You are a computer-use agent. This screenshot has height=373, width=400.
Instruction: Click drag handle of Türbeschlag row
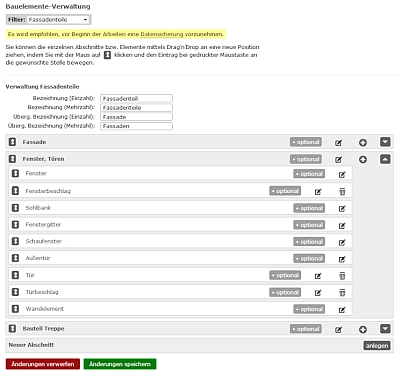point(15,292)
